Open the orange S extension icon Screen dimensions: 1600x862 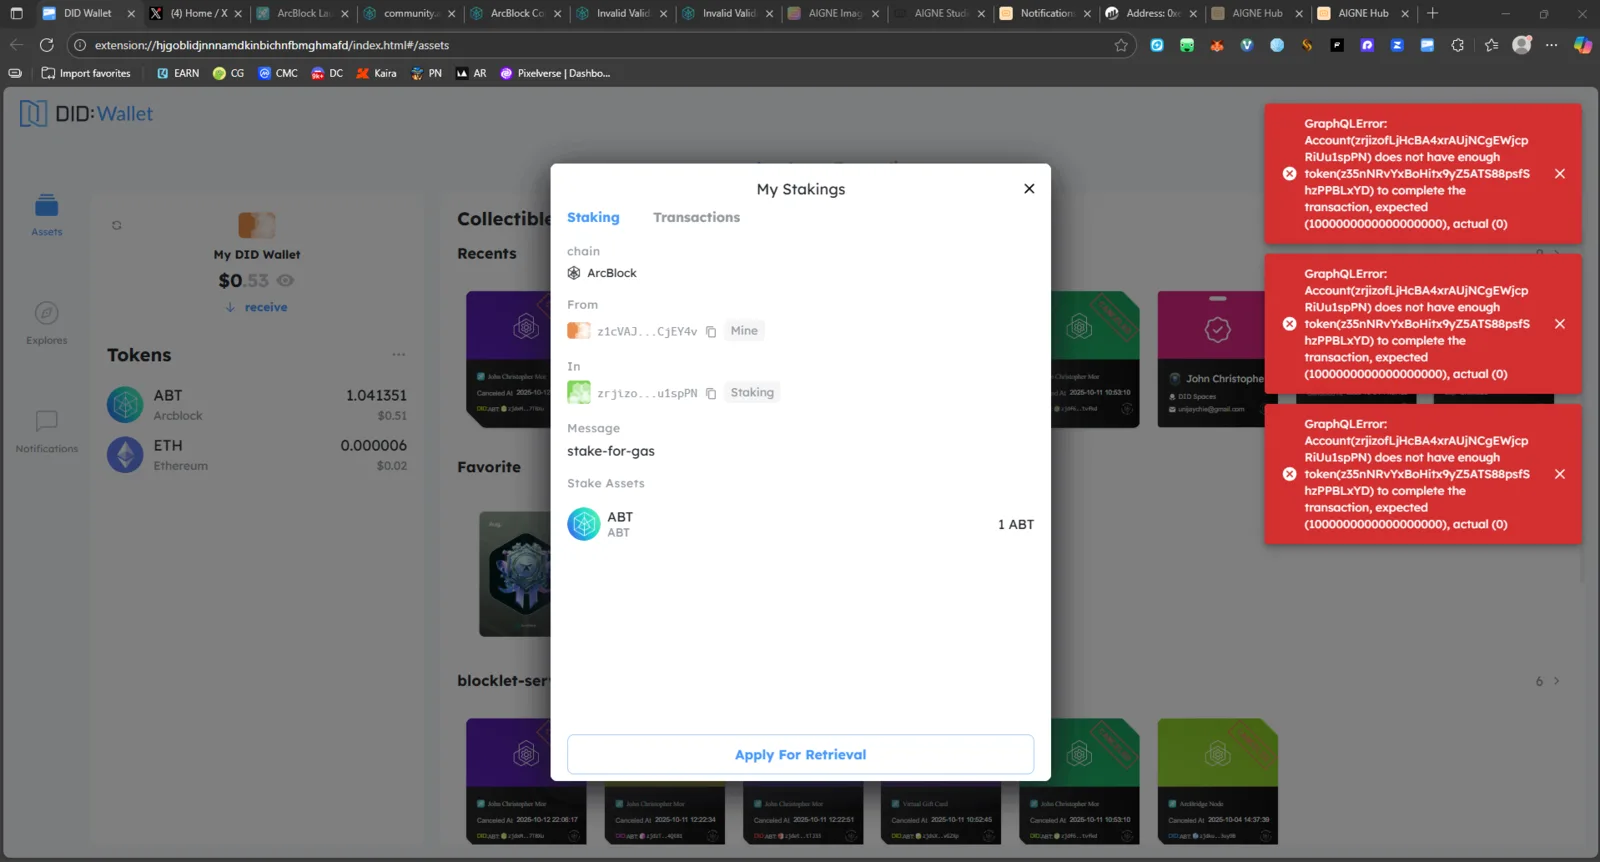coord(1307,45)
